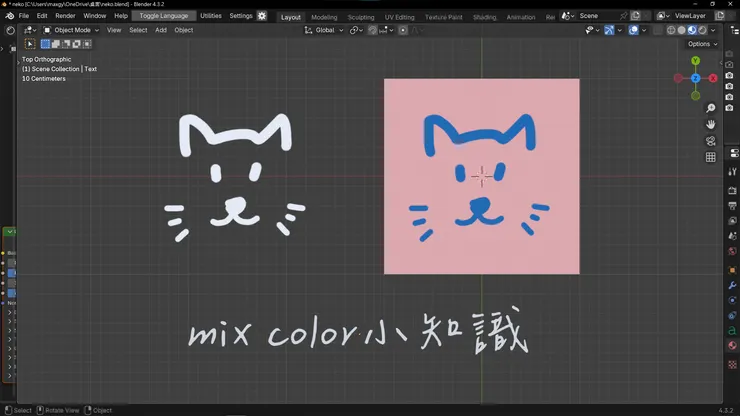Switch to the Sculpting workspace tab
Viewport: 740px width, 416px height.
pyautogui.click(x=361, y=17)
